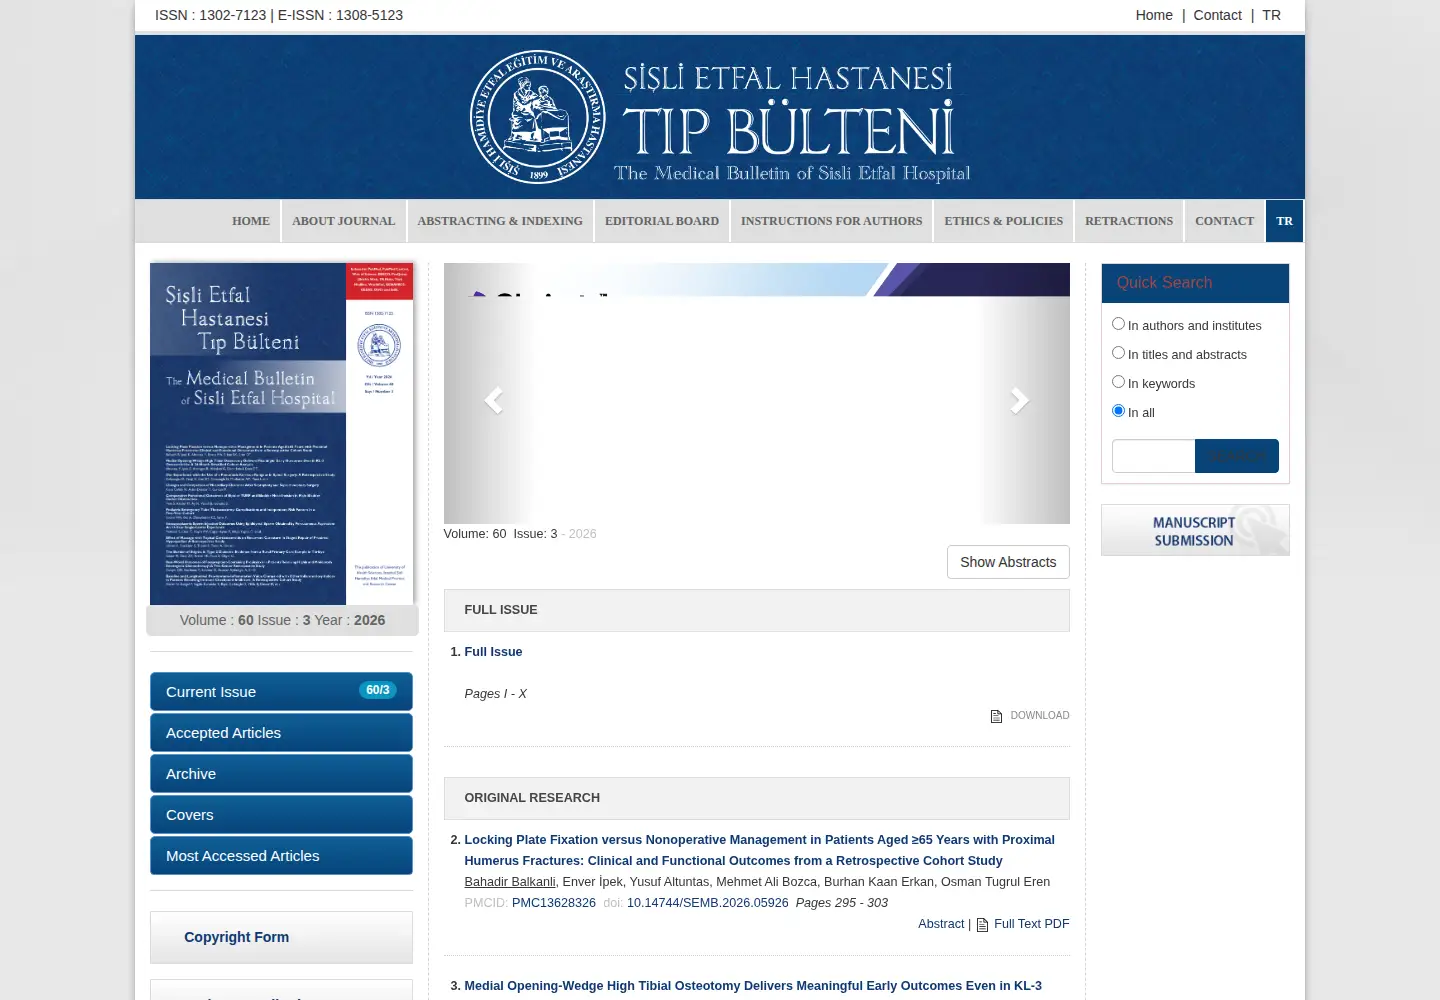The width and height of the screenshot is (1440, 1000).
Task: Open RETRACTIONS menu item
Action: click(1129, 221)
